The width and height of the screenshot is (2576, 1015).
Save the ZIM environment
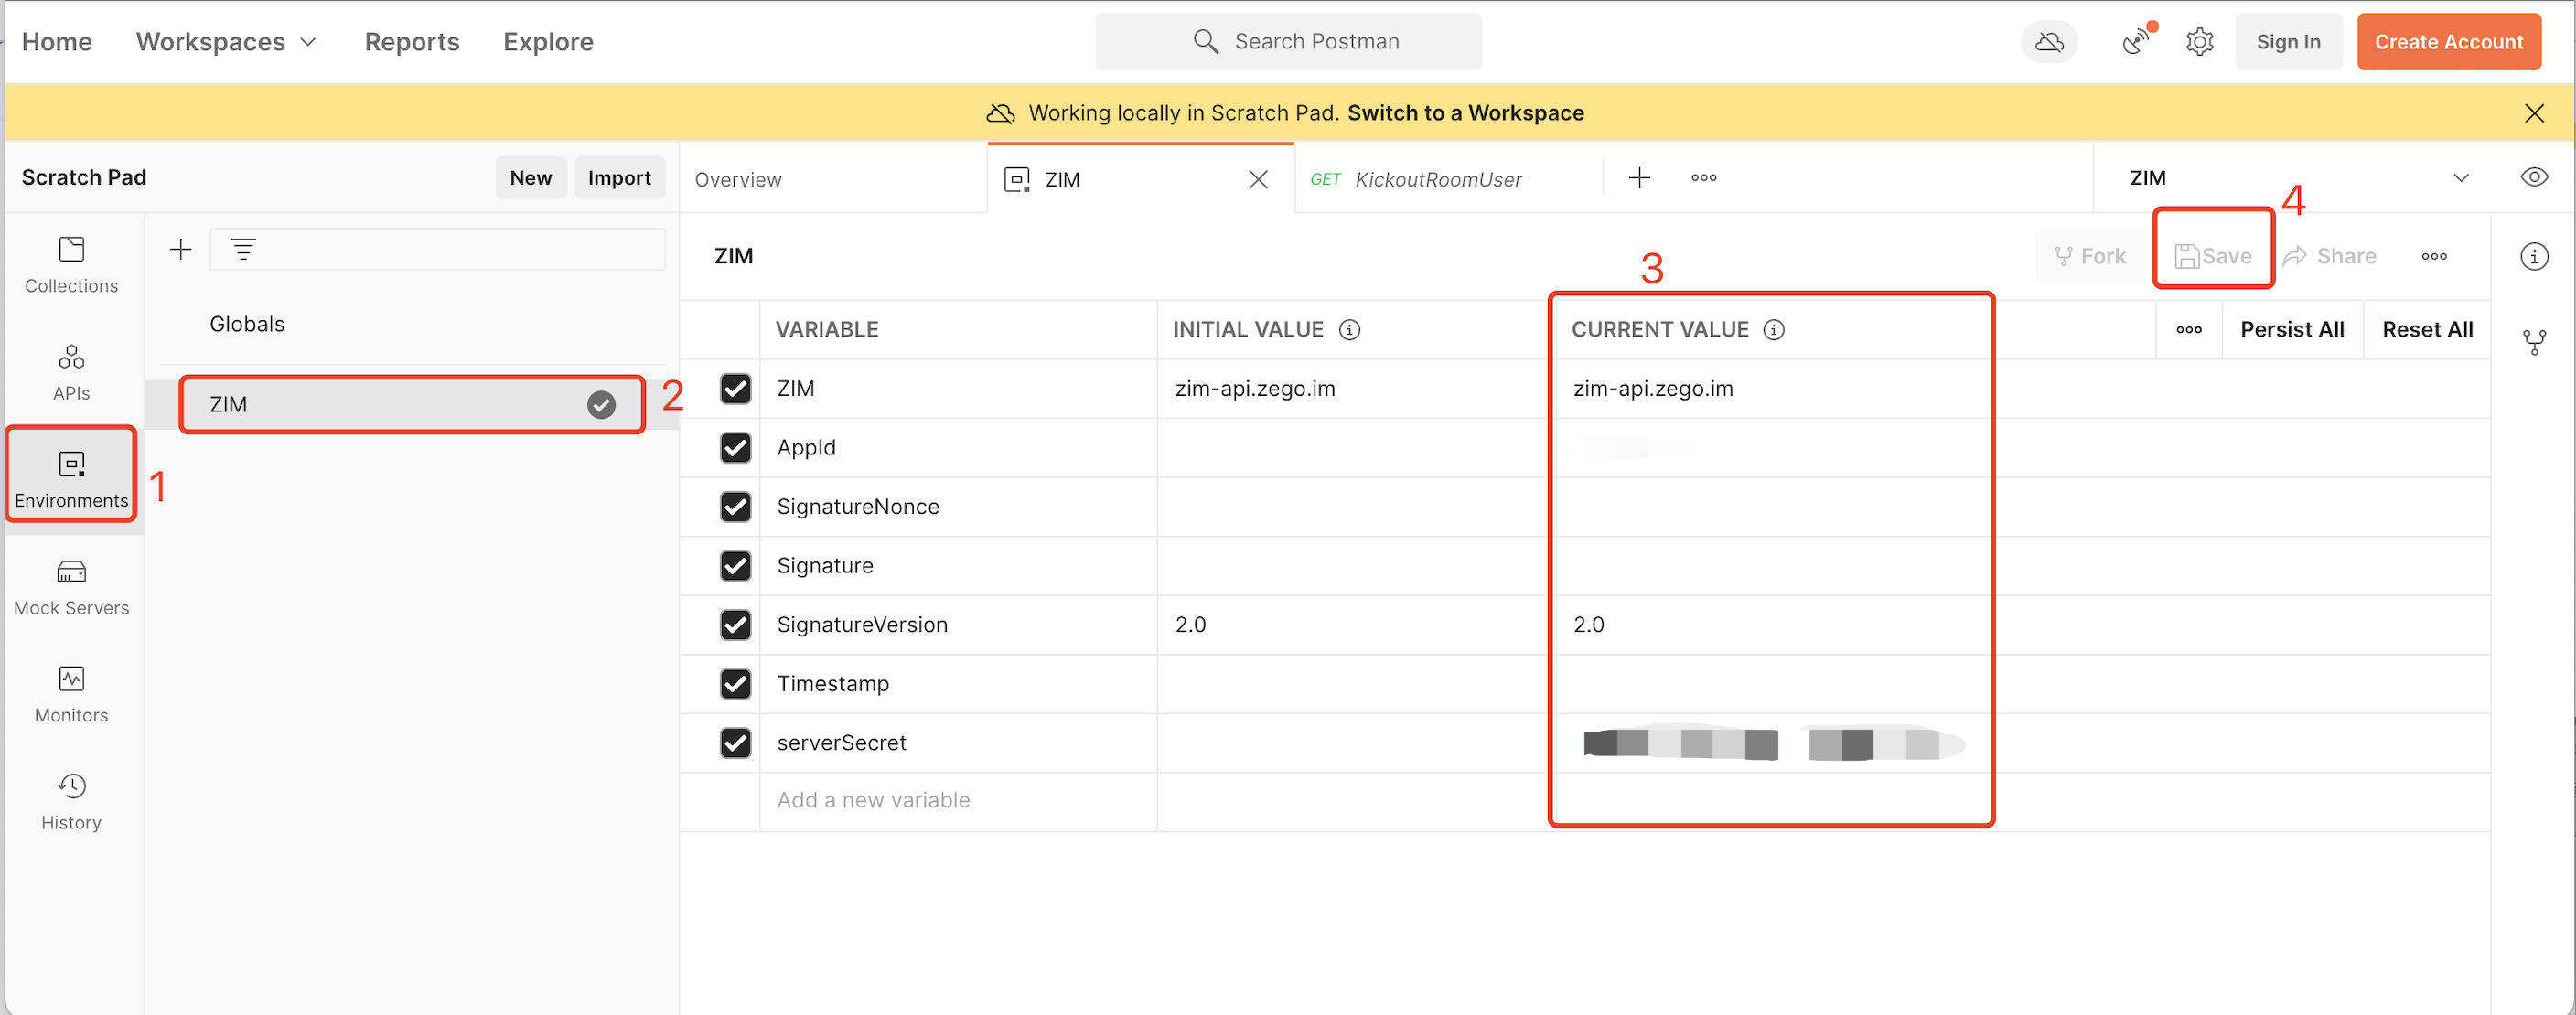tap(2213, 256)
